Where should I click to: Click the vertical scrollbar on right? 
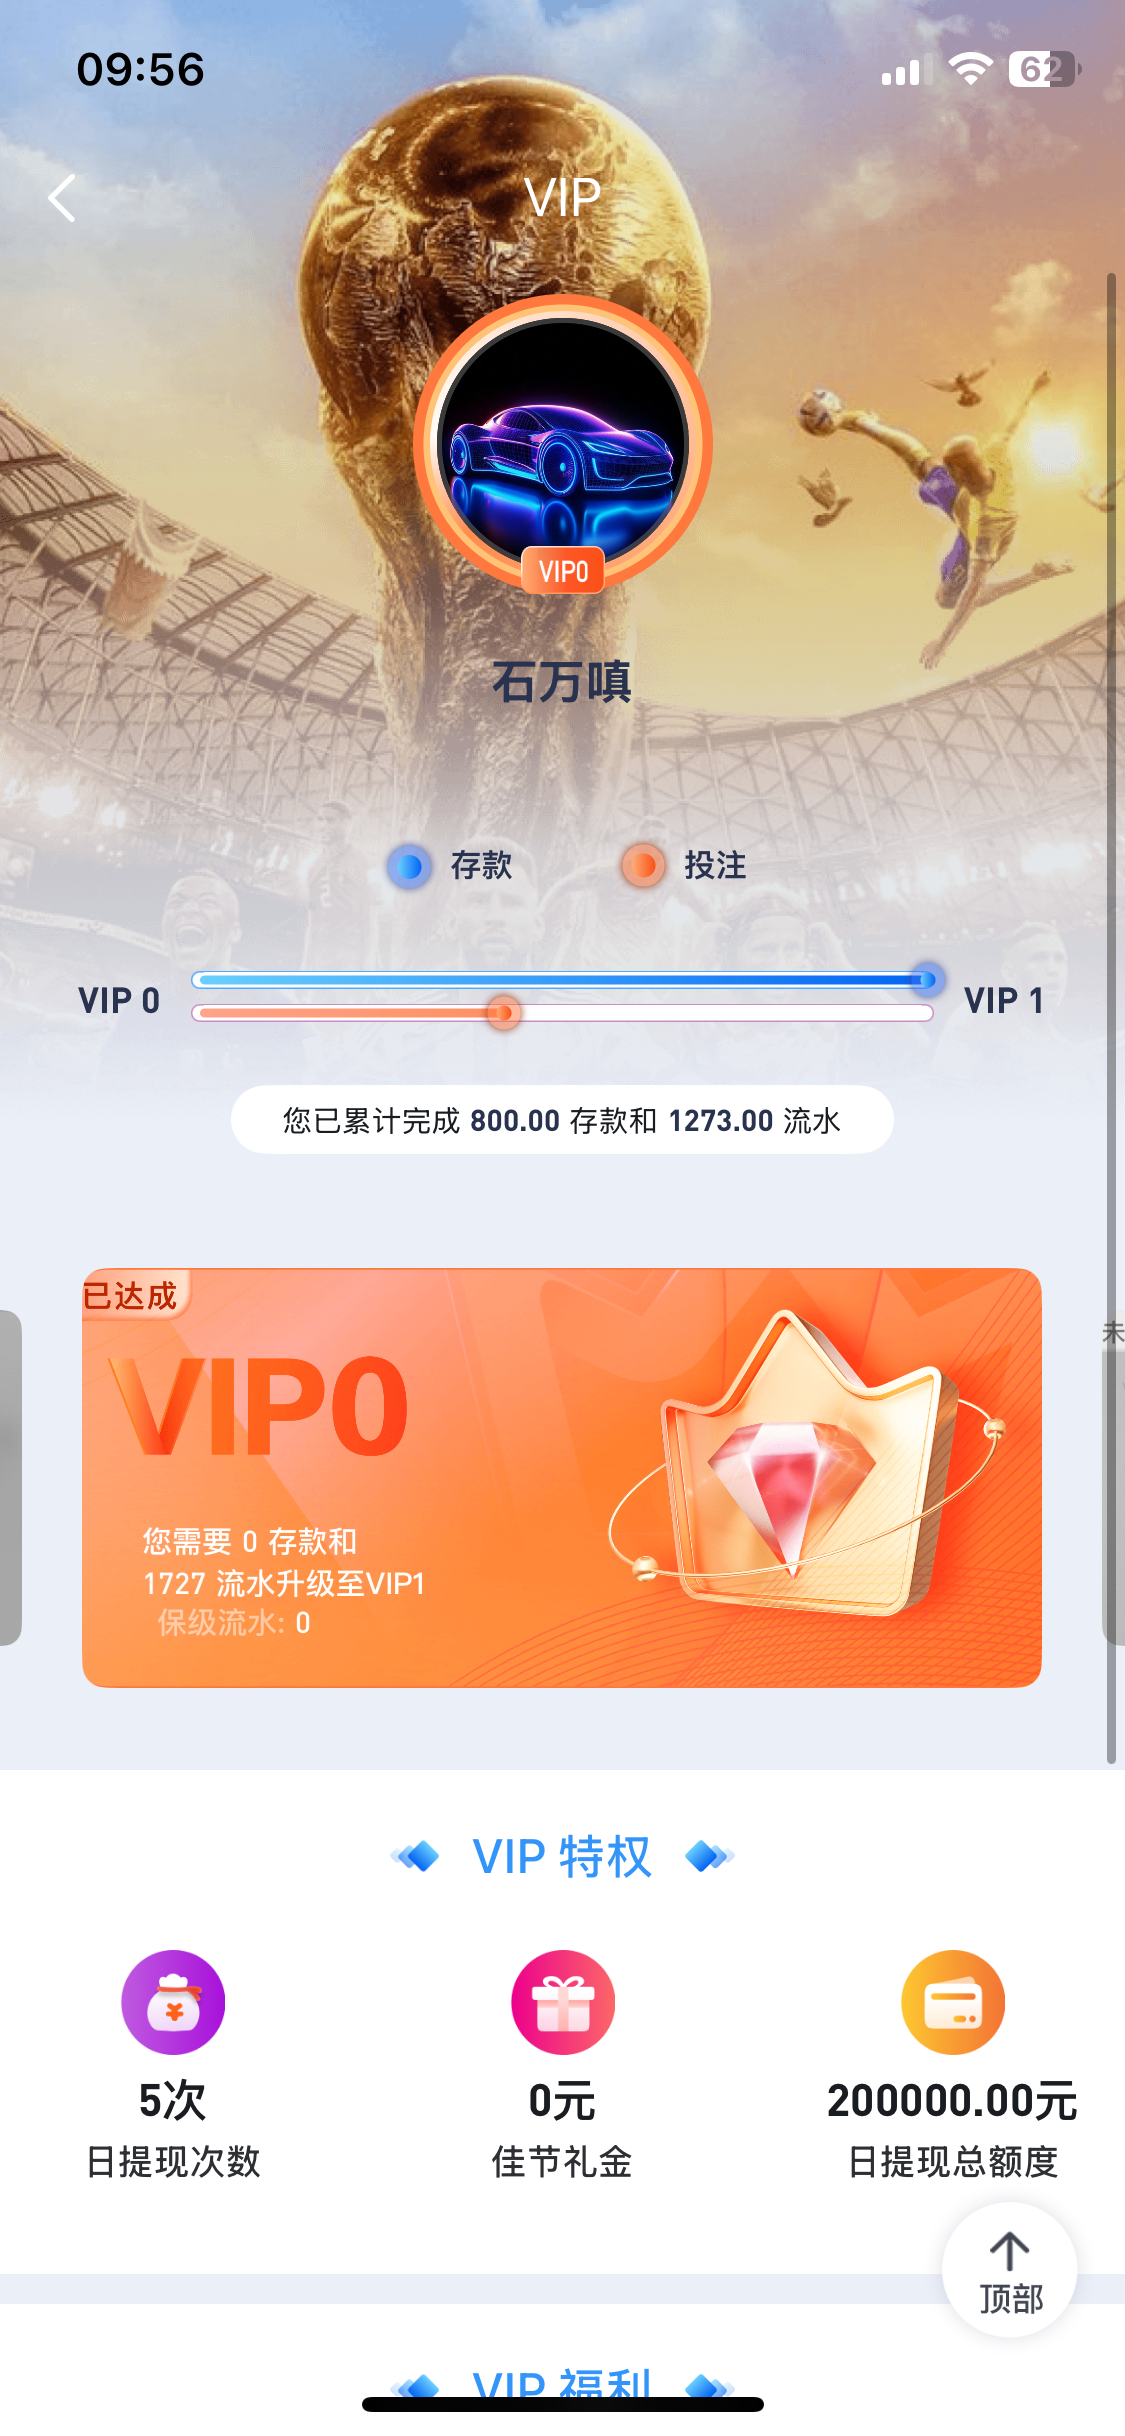click(1111, 1015)
